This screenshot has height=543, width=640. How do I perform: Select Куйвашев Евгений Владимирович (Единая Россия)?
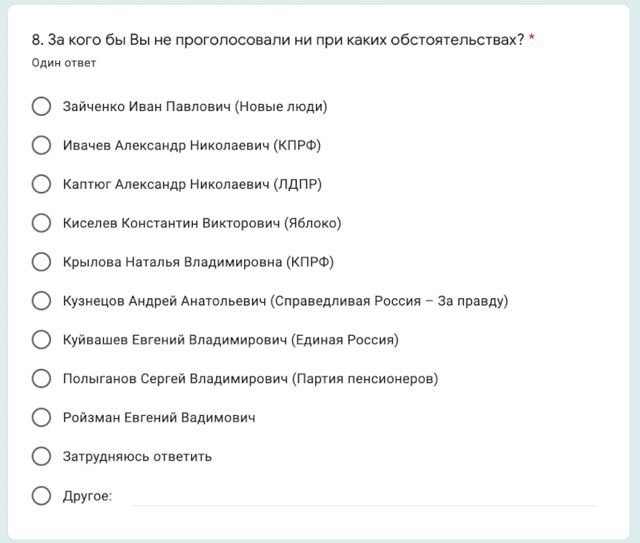click(x=42, y=340)
